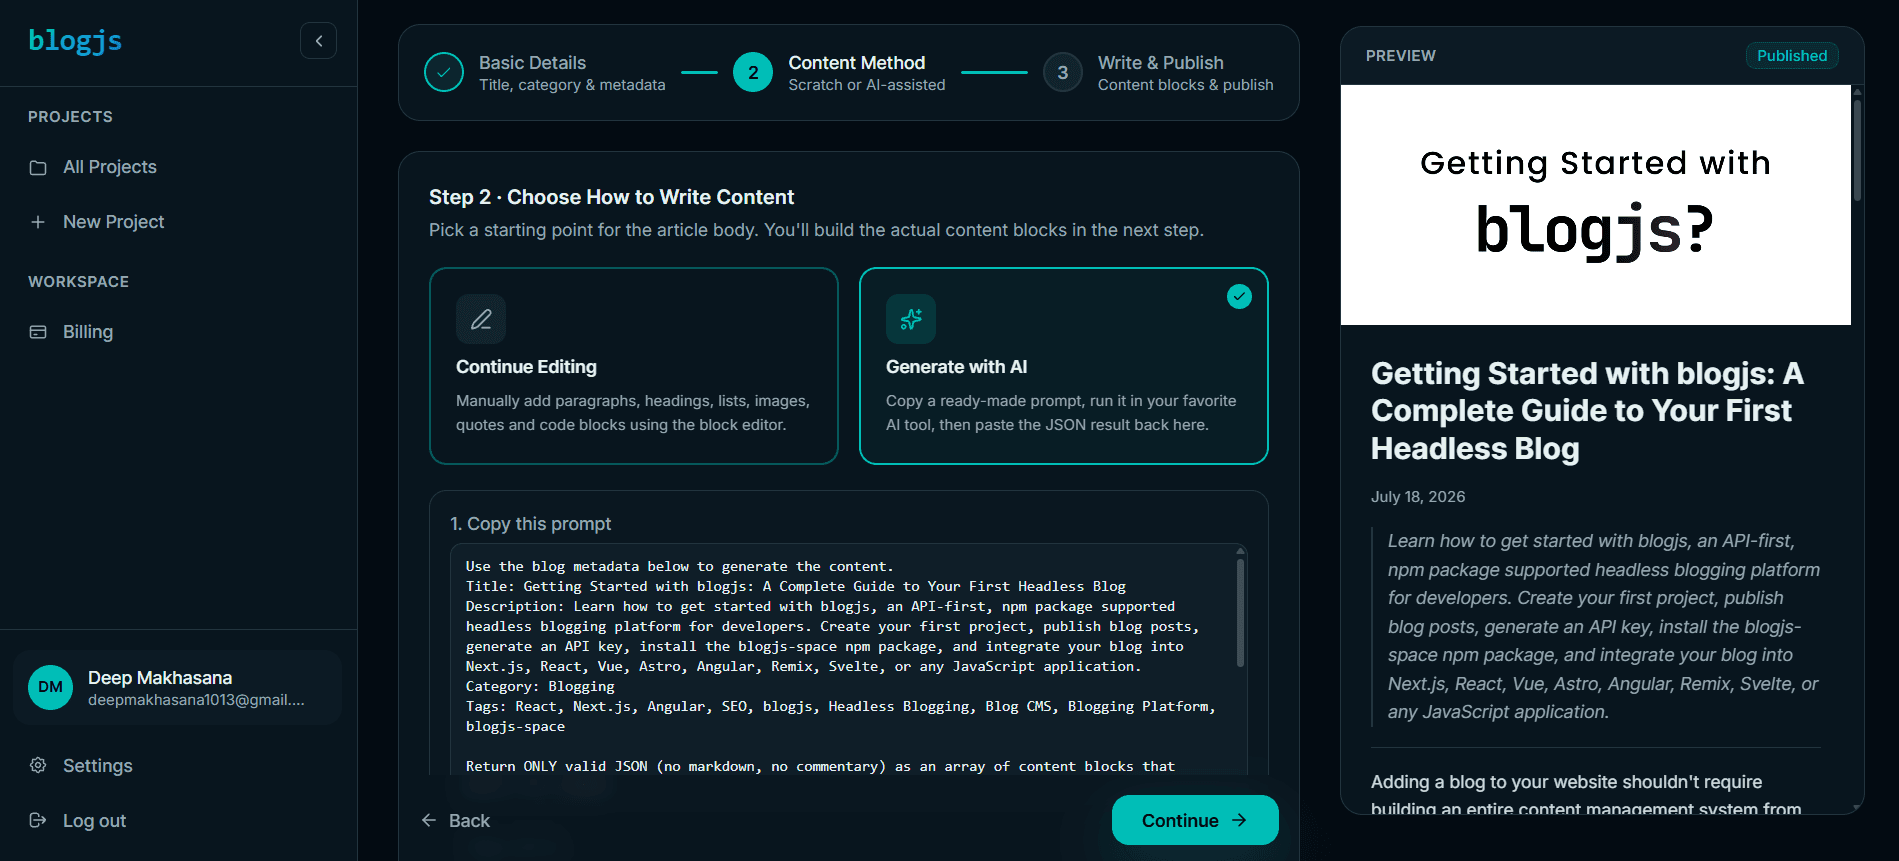Collapse the sidebar with chevron button

coord(318,41)
